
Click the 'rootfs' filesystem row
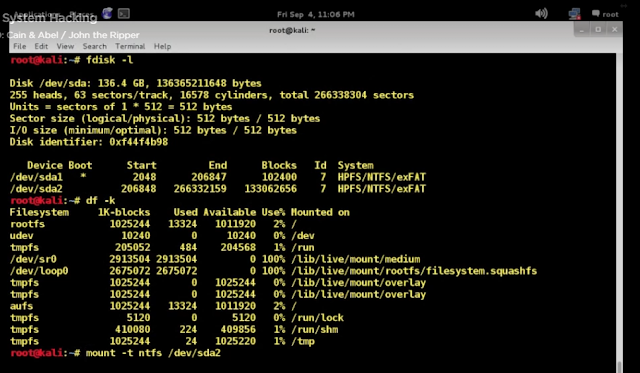click(x=153, y=224)
